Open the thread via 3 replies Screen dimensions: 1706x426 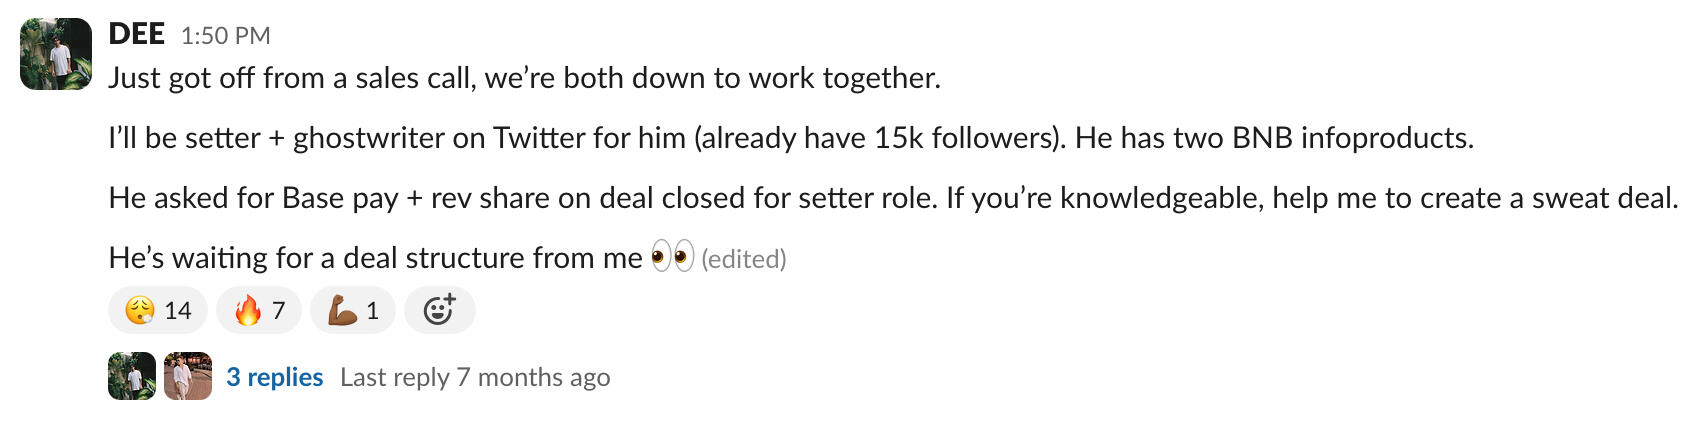pyautogui.click(x=274, y=377)
